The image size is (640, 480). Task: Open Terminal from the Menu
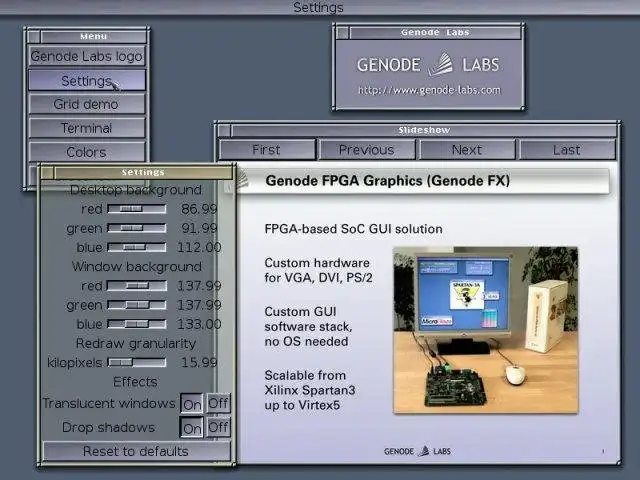tap(87, 128)
